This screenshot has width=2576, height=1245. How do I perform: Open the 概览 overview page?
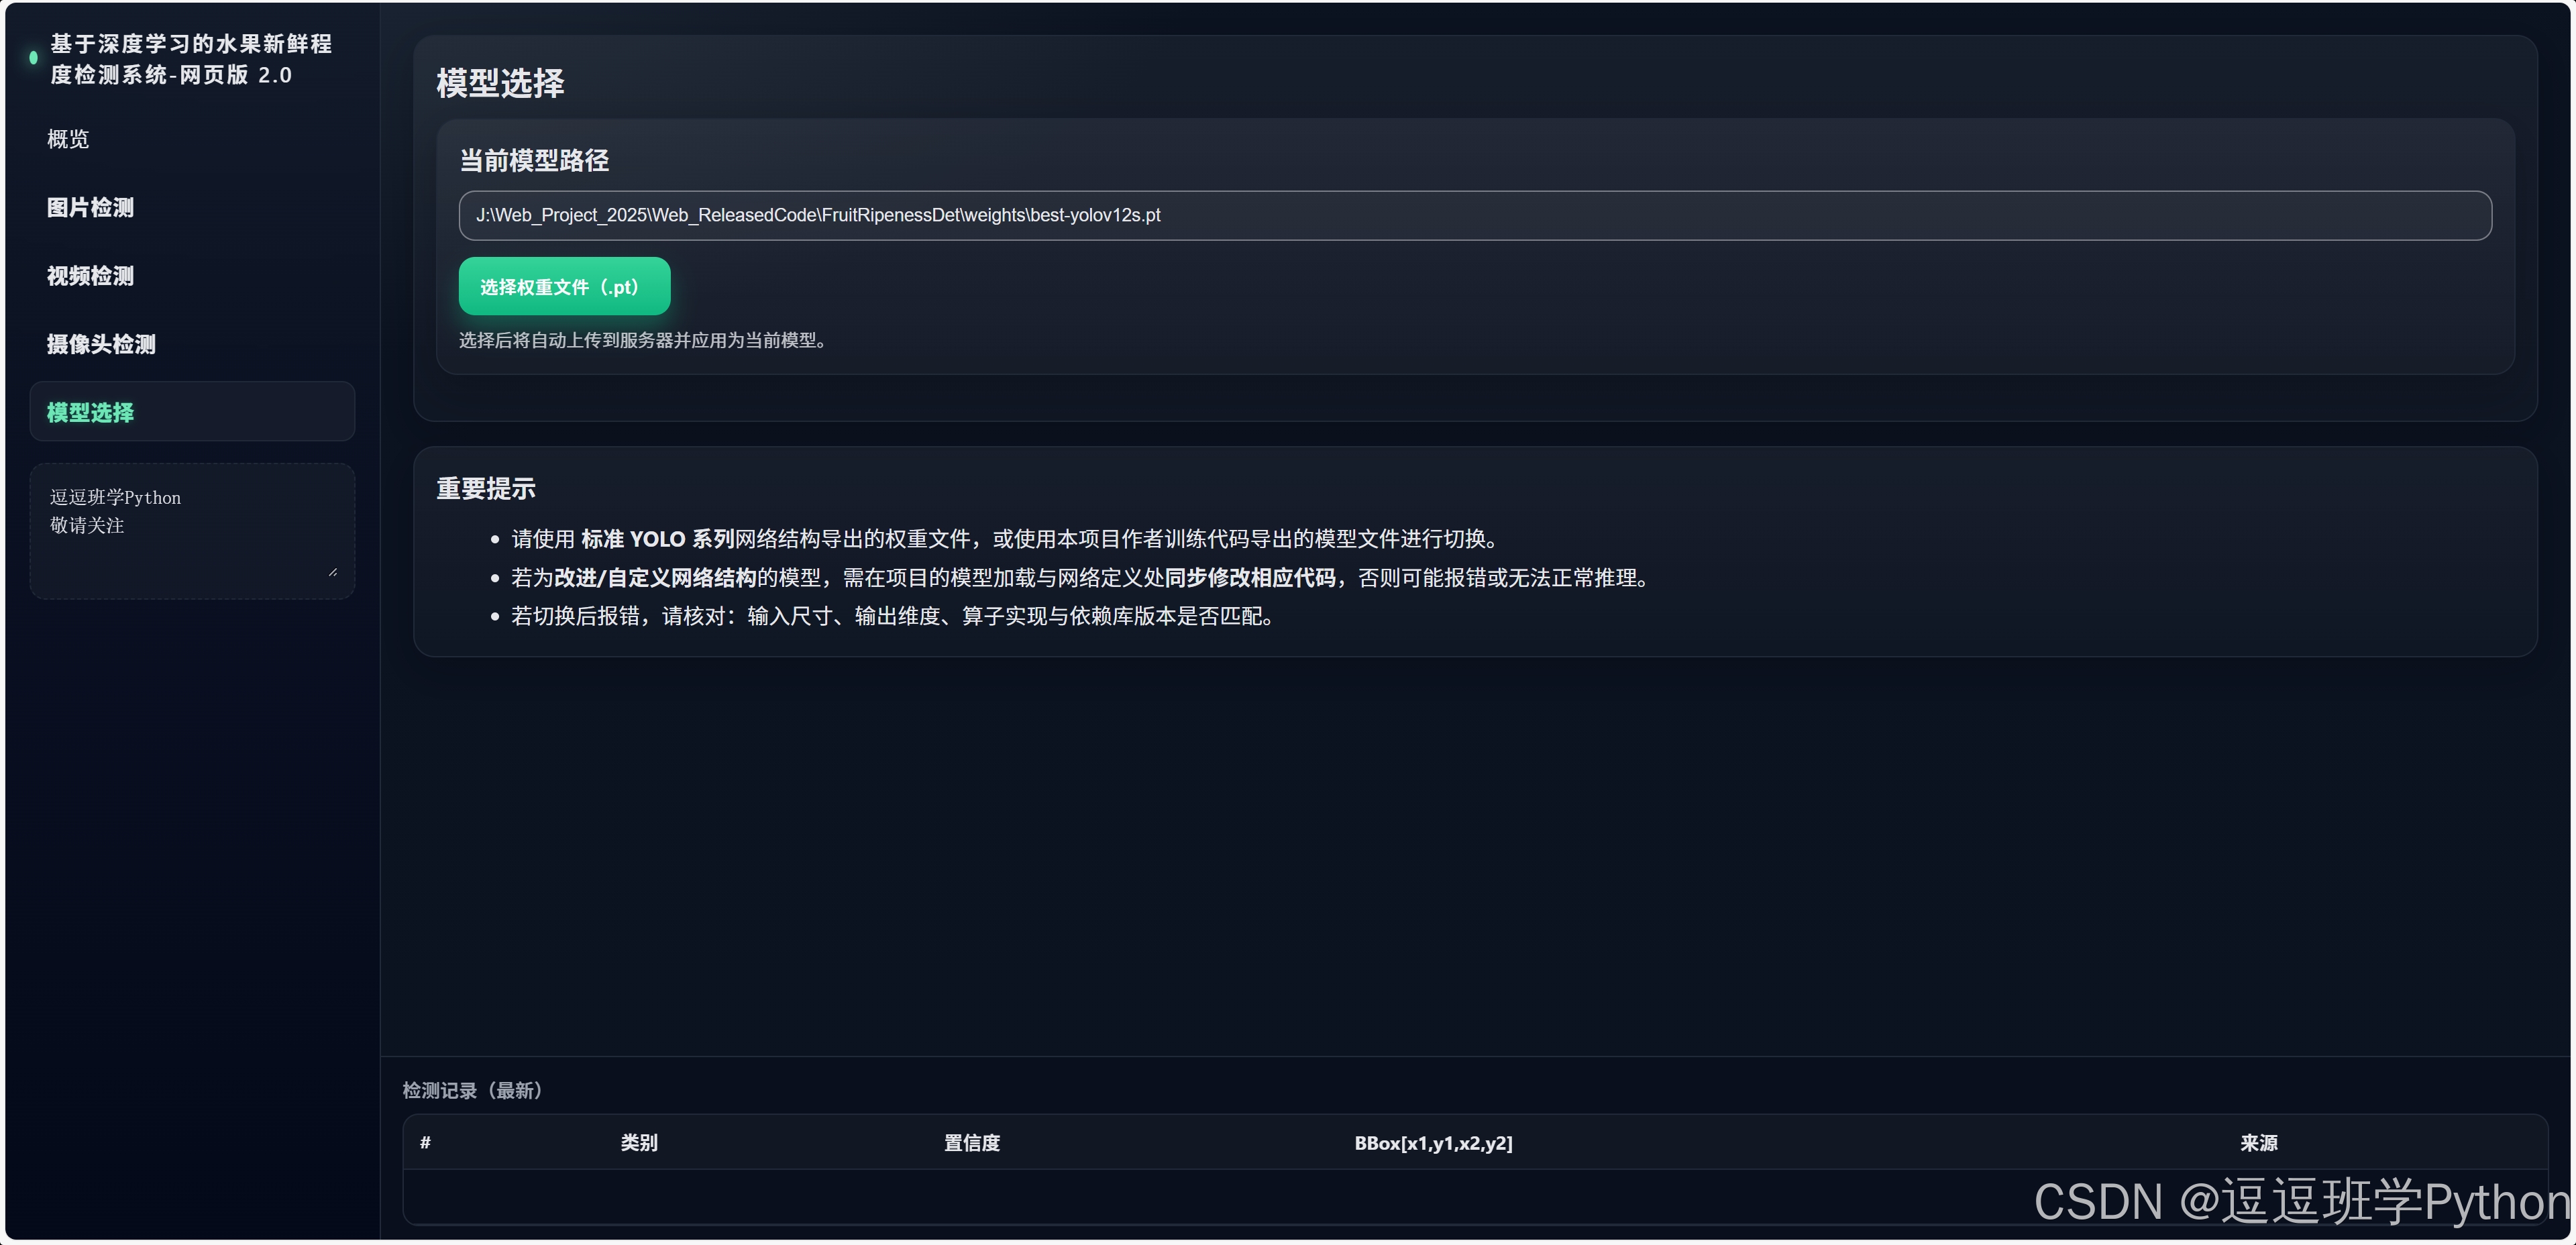pos(68,139)
